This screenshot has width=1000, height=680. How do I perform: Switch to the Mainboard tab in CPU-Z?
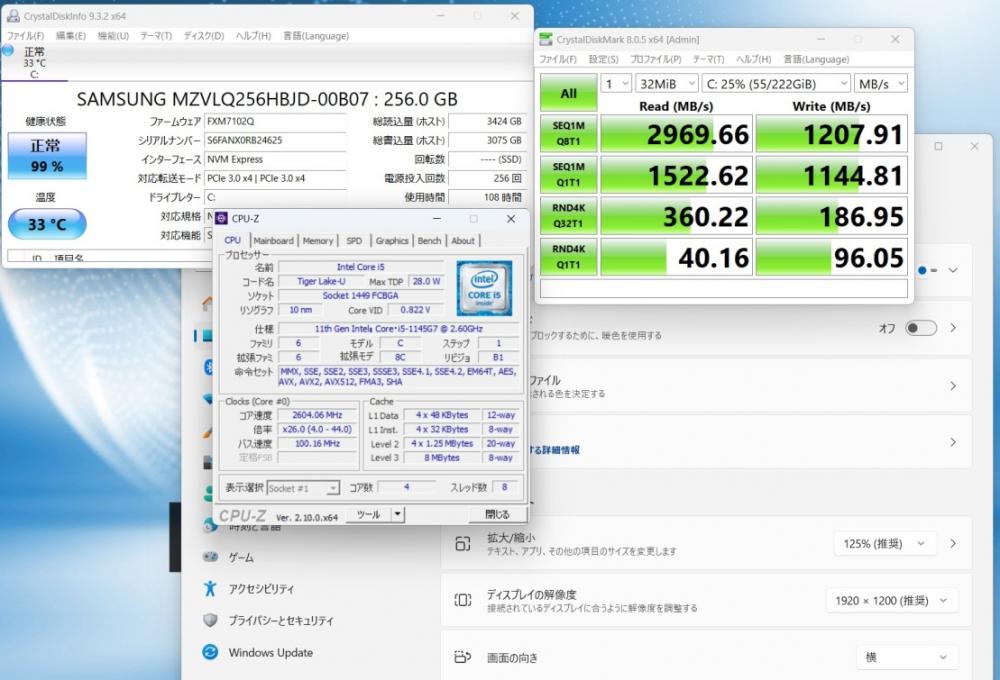coord(274,240)
